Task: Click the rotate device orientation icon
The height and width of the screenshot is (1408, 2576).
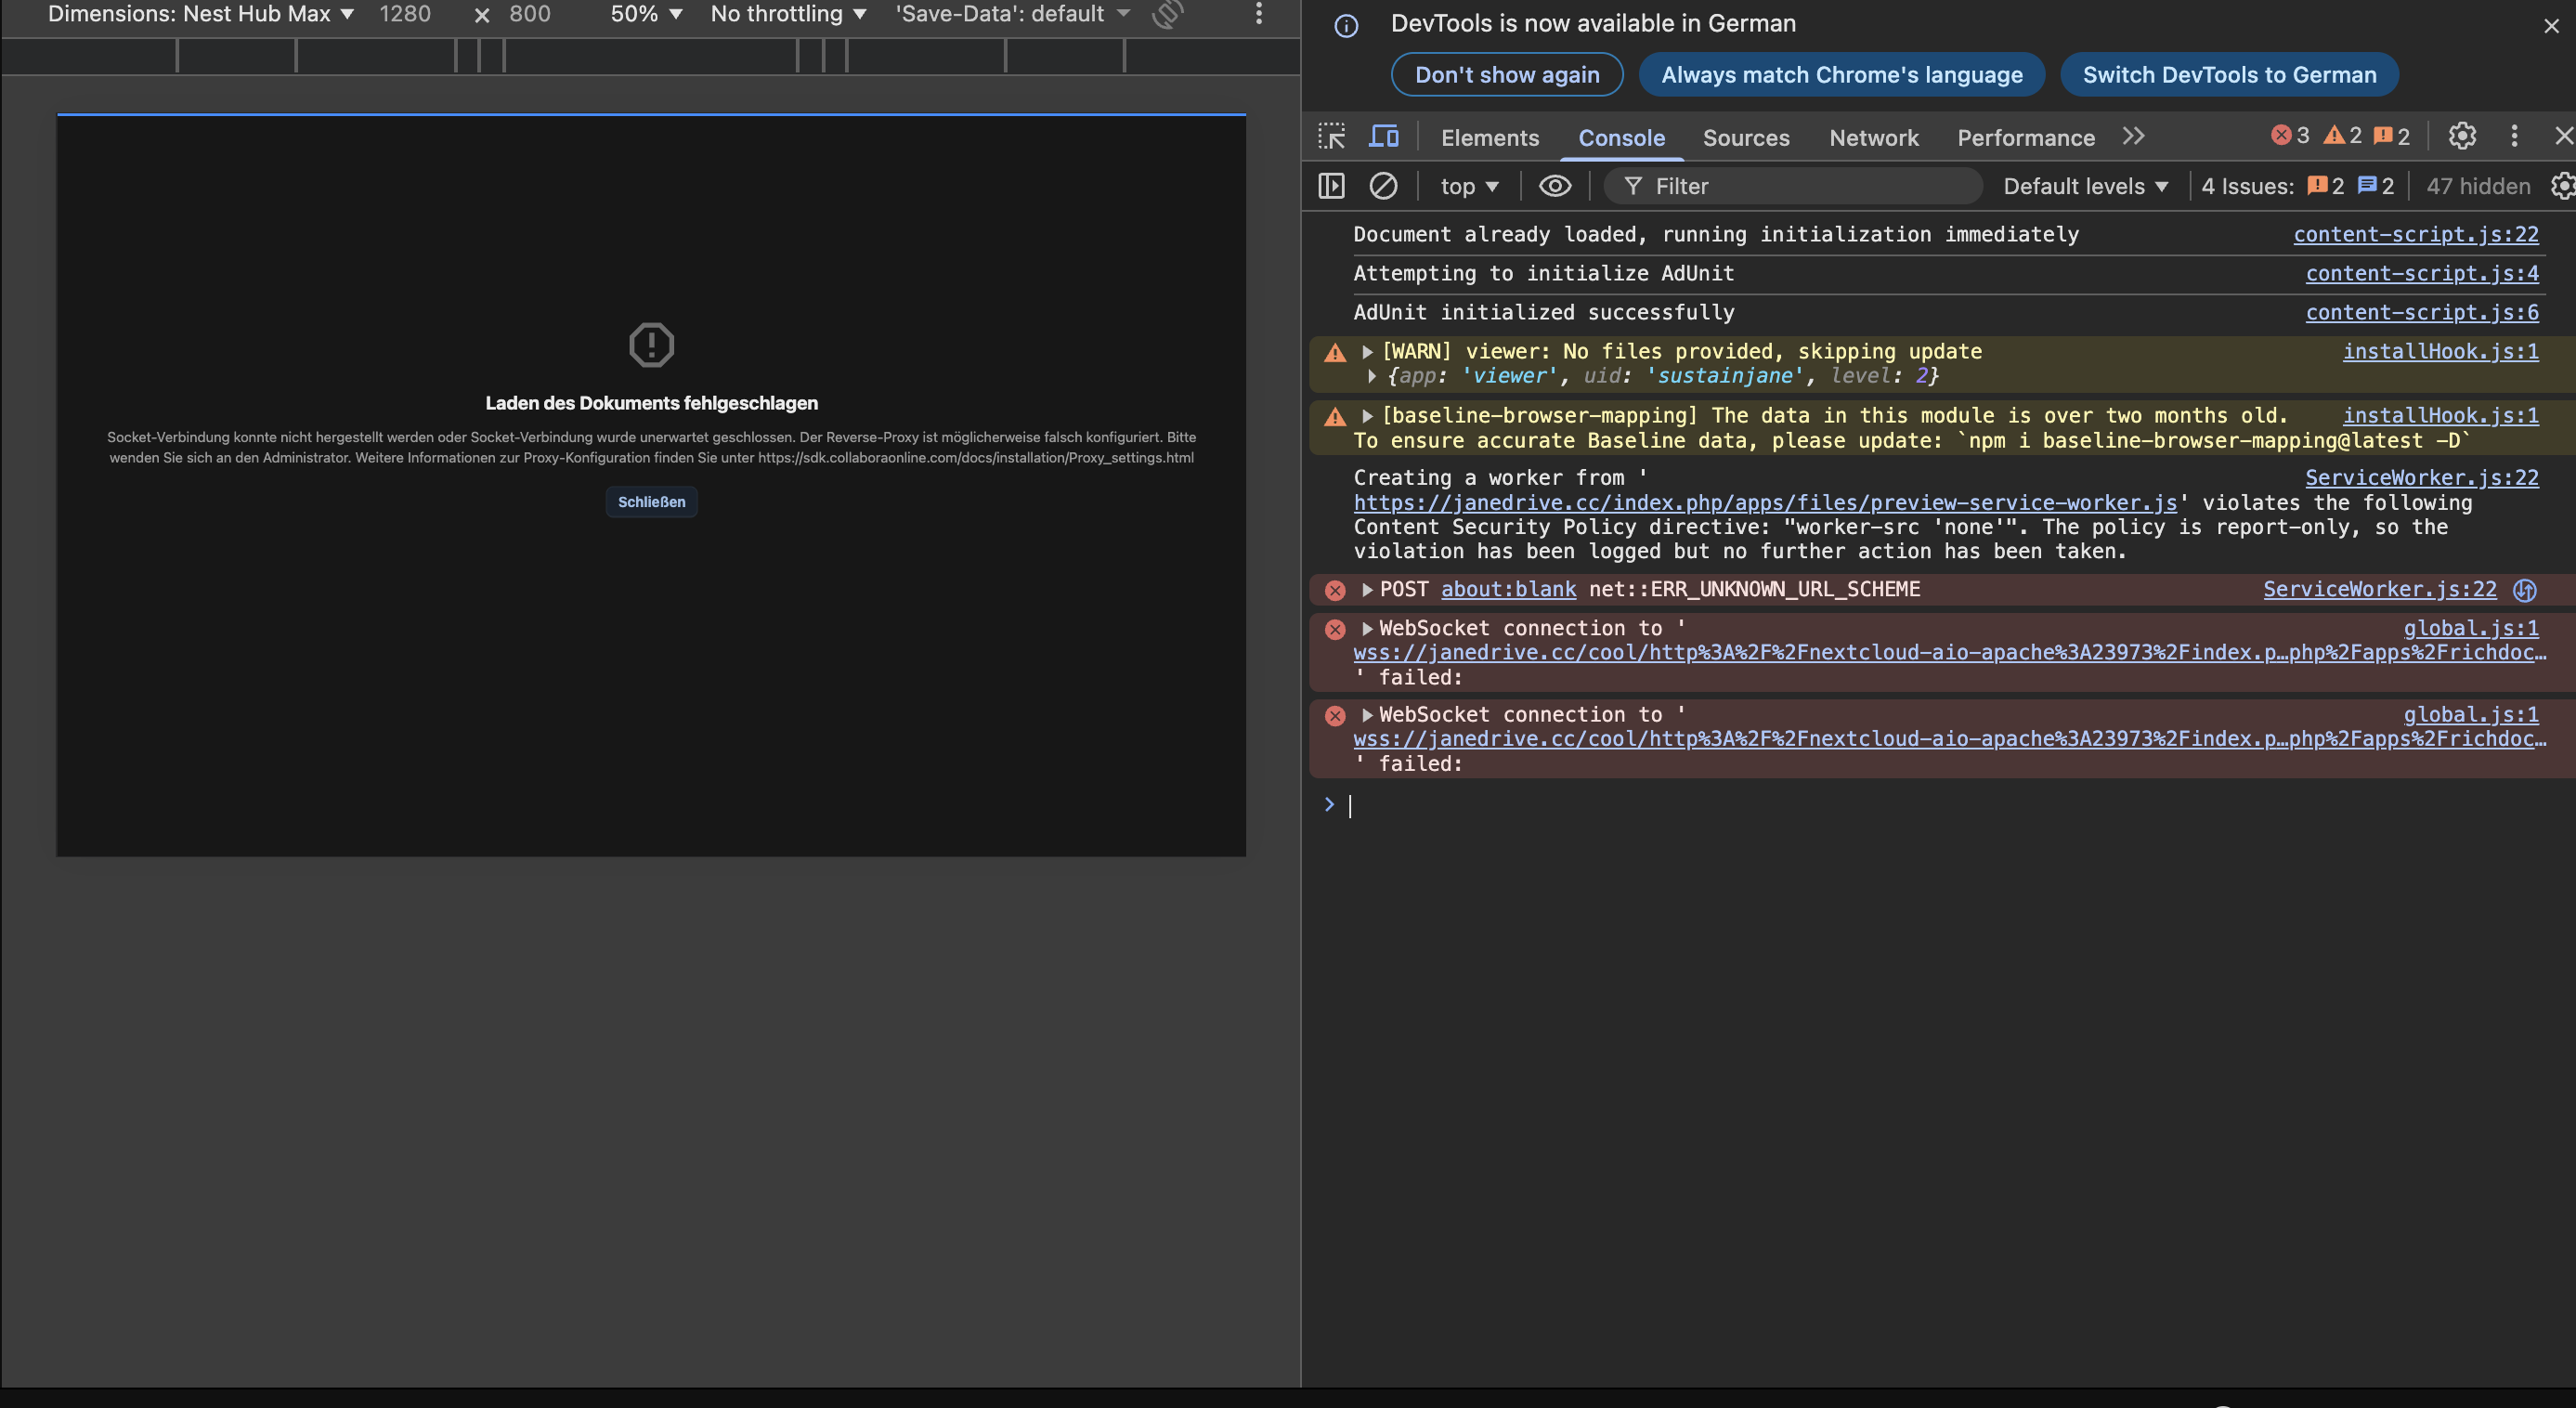Action: point(1167,14)
